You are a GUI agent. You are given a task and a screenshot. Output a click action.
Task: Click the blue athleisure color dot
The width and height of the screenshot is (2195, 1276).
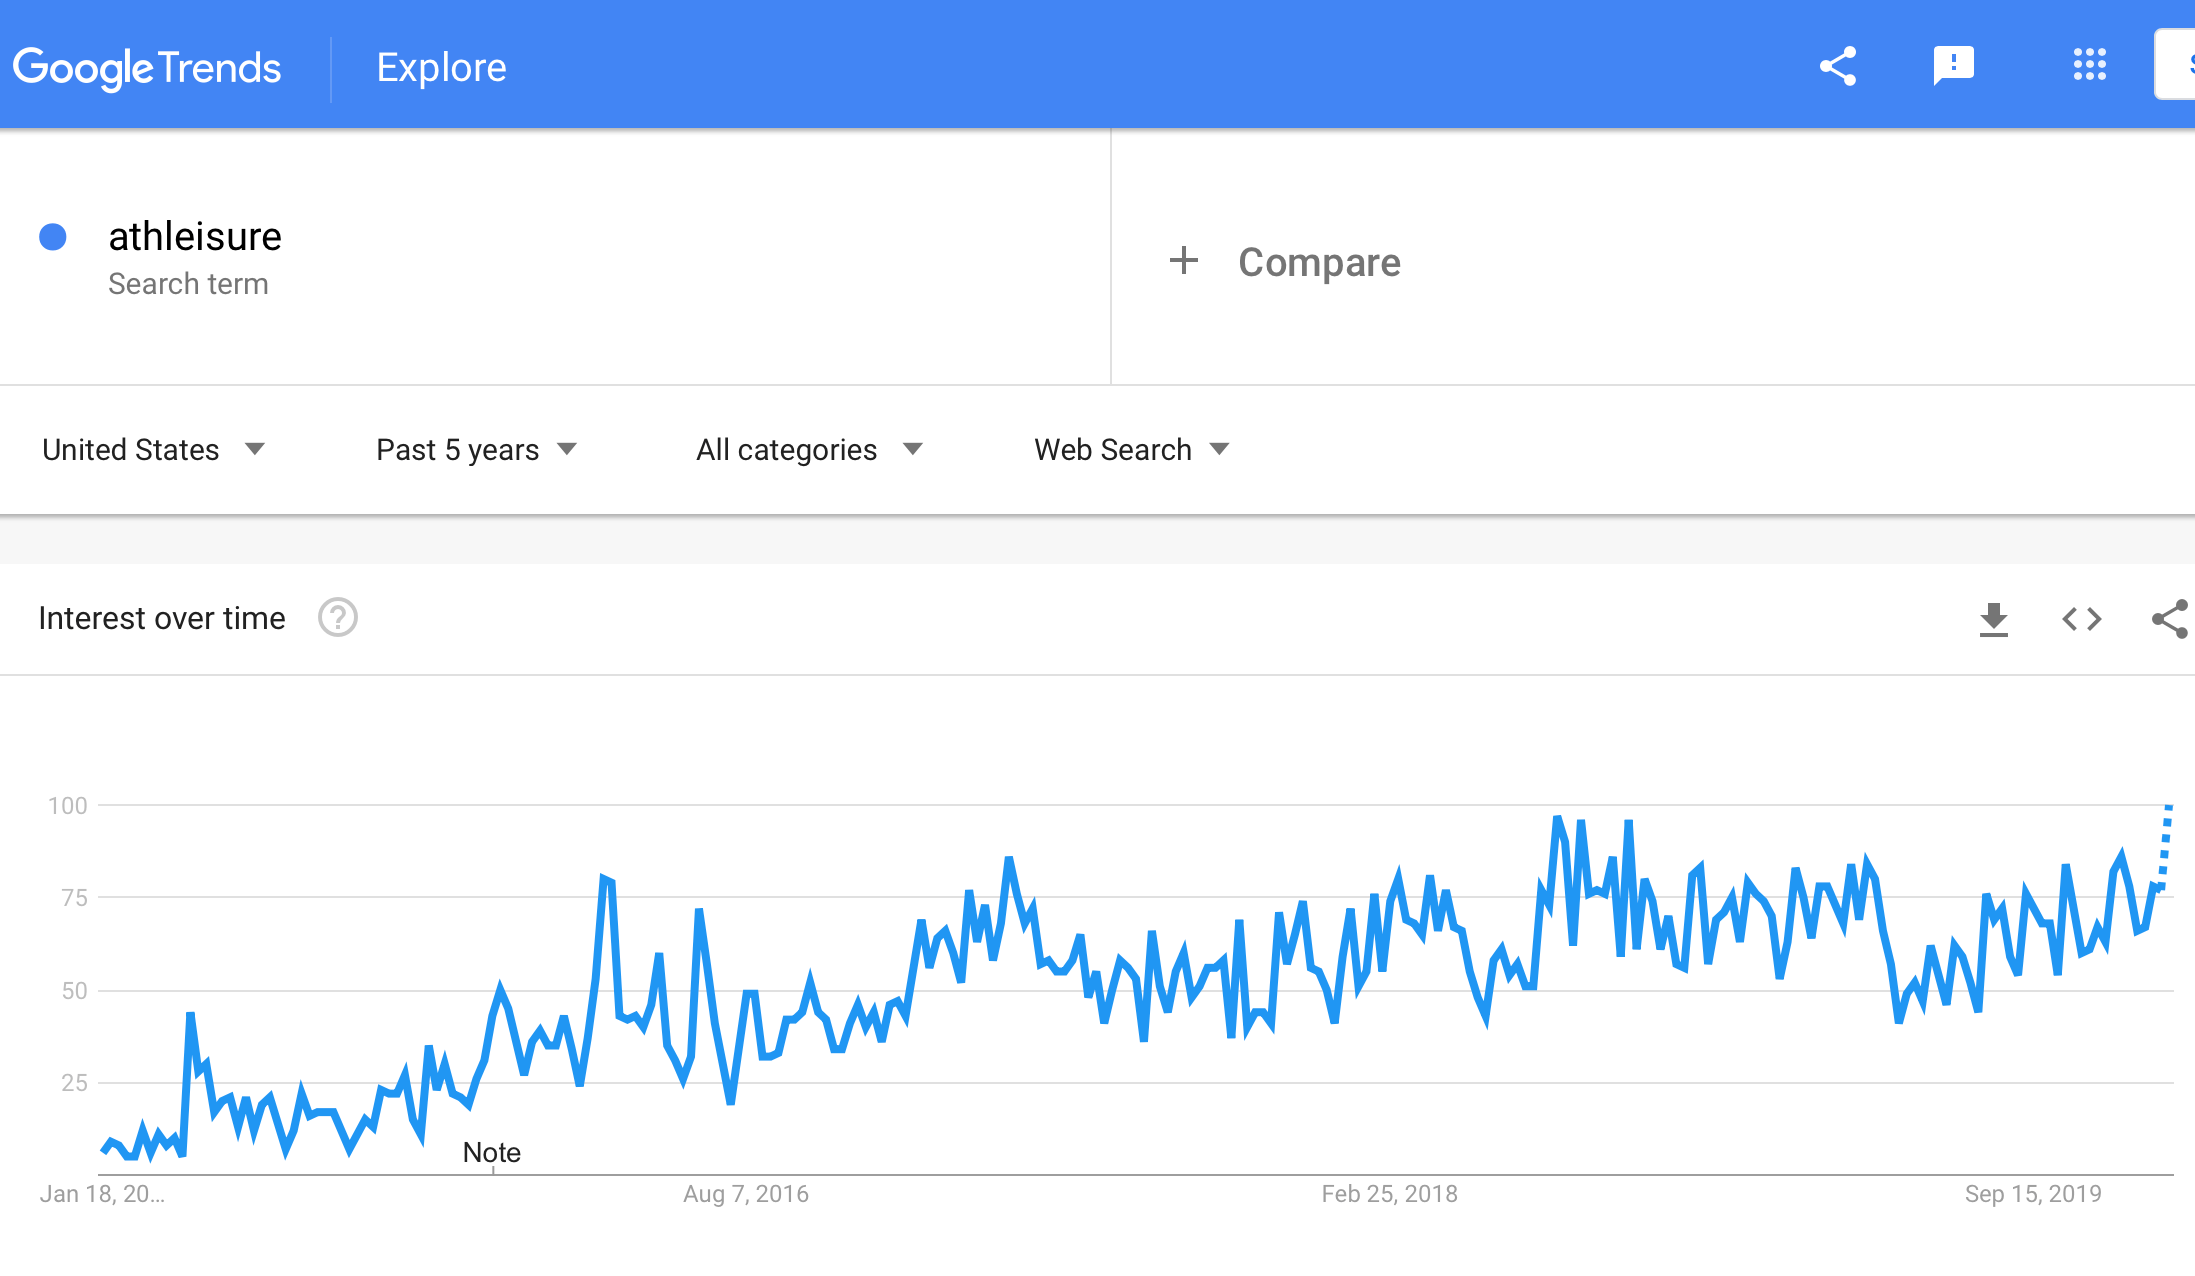(x=53, y=237)
